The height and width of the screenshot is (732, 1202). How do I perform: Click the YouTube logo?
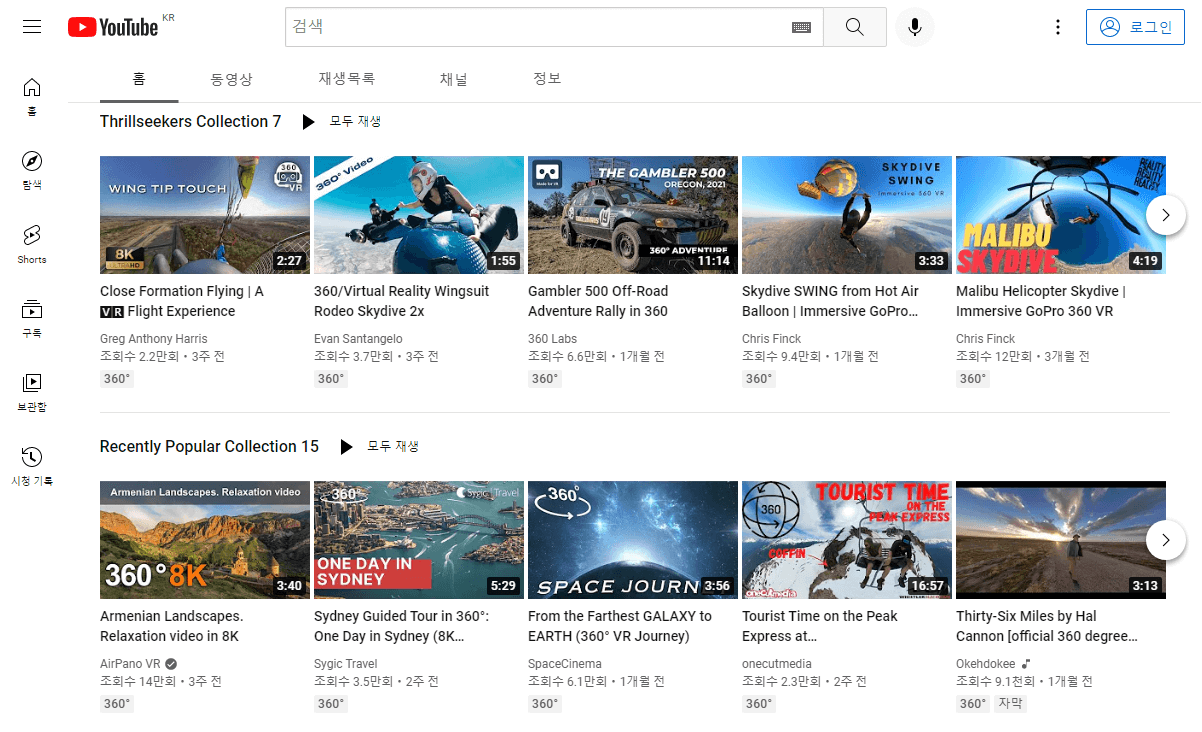[113, 27]
